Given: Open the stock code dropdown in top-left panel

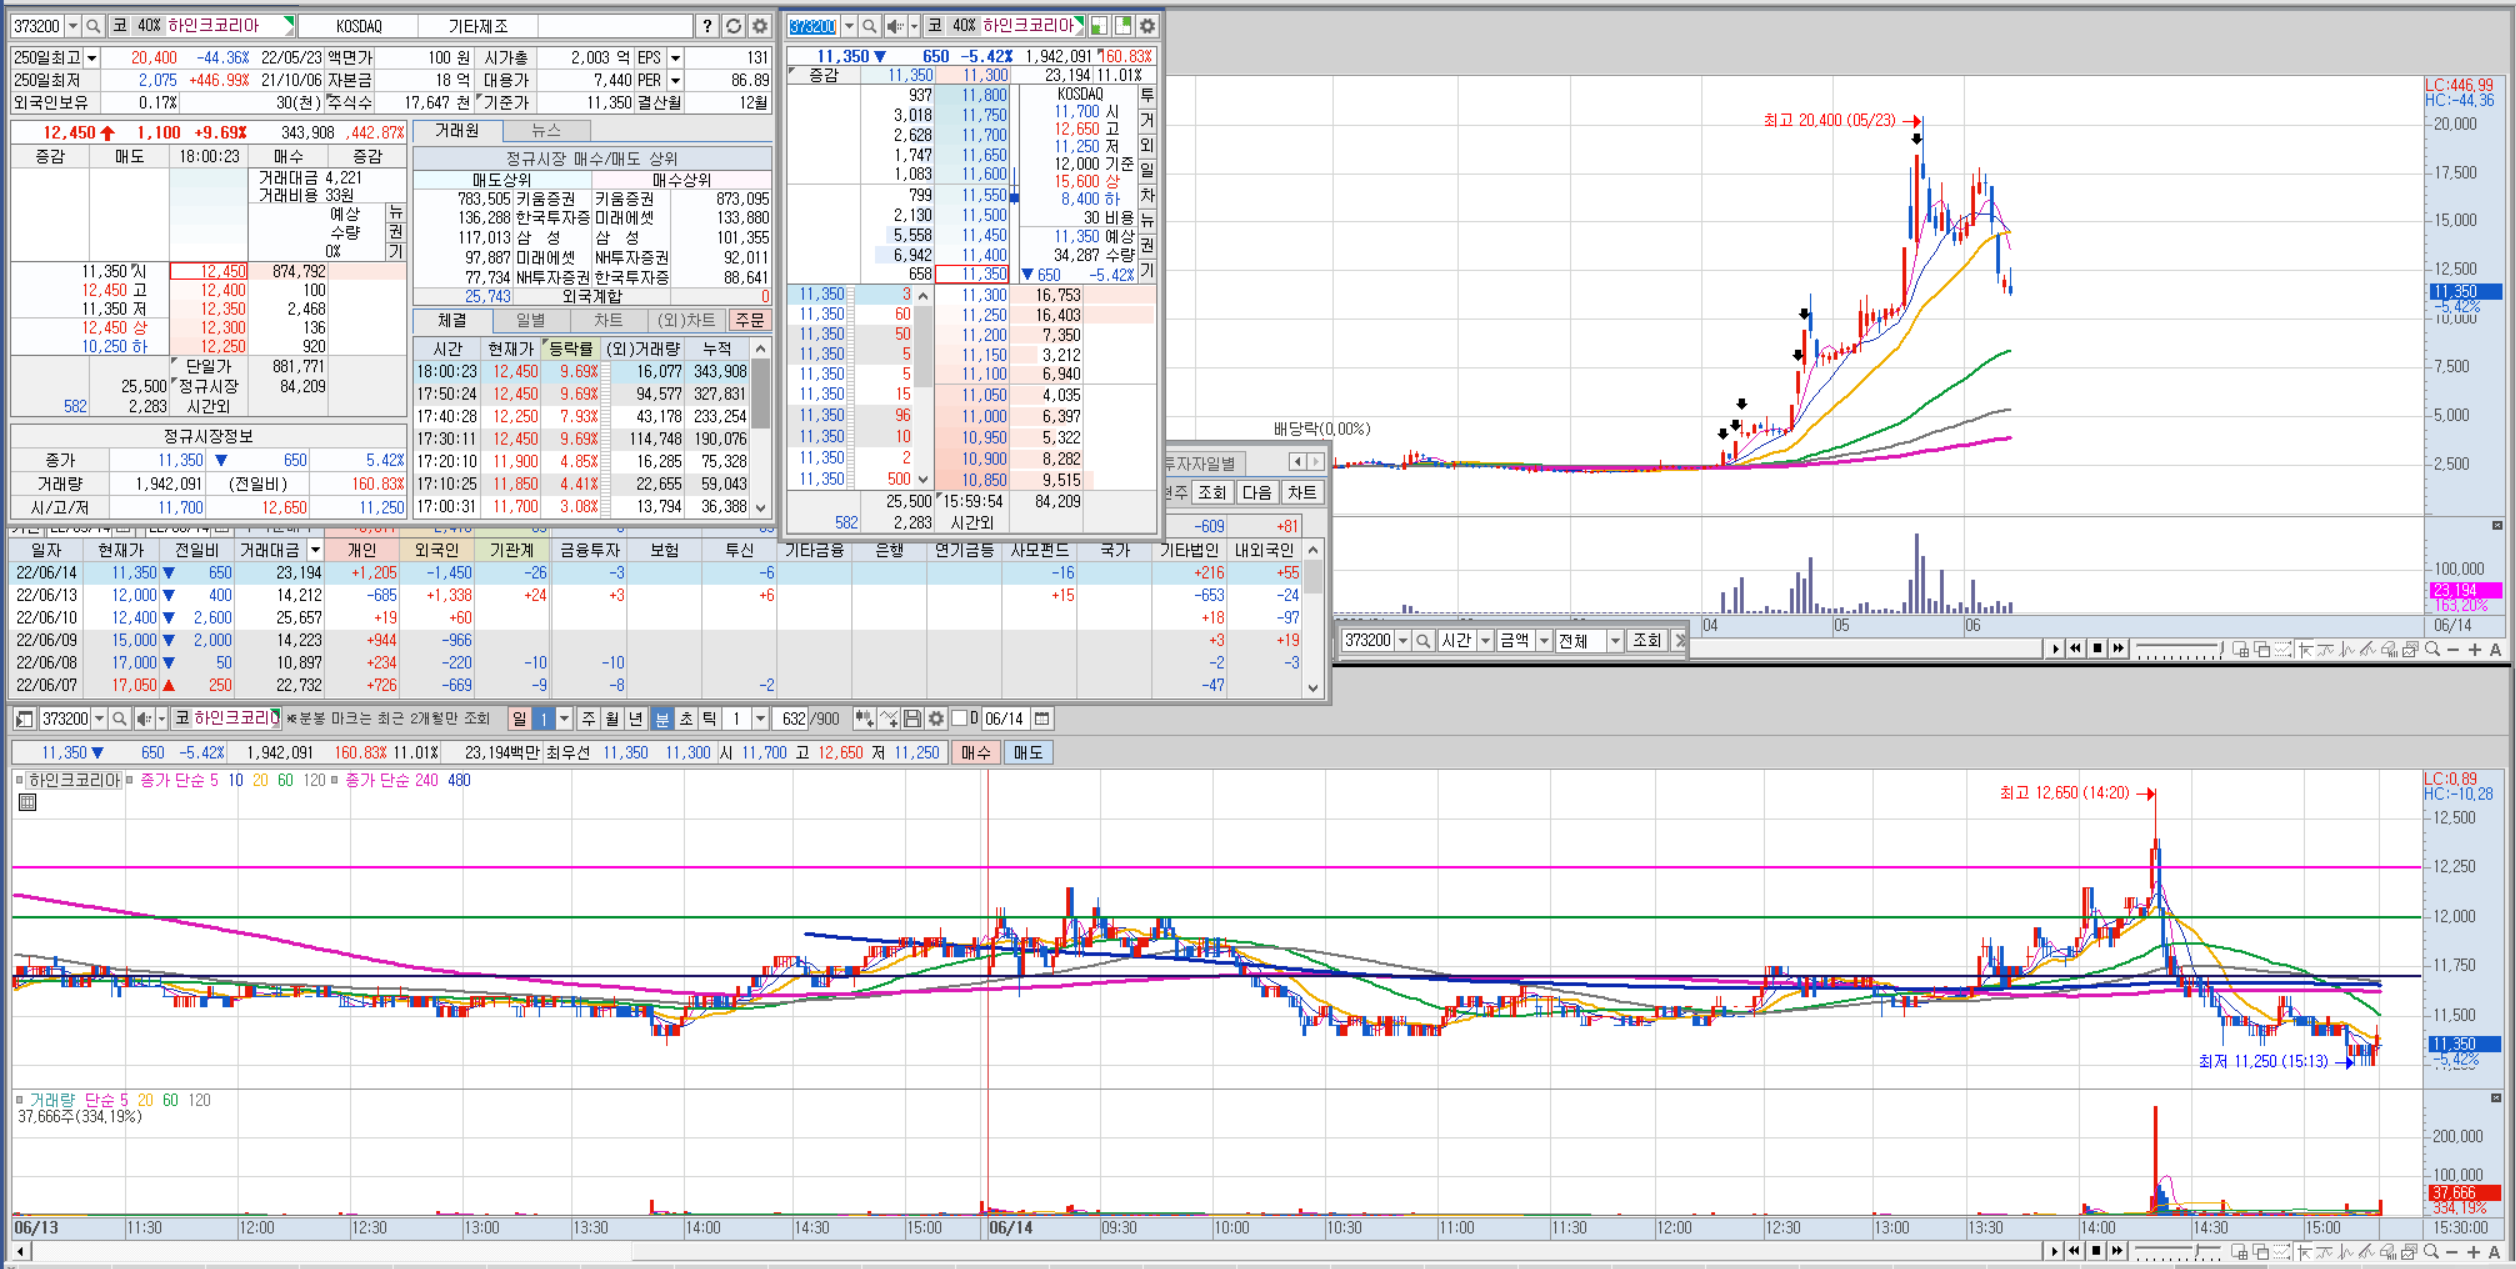Looking at the screenshot, I should point(72,26).
